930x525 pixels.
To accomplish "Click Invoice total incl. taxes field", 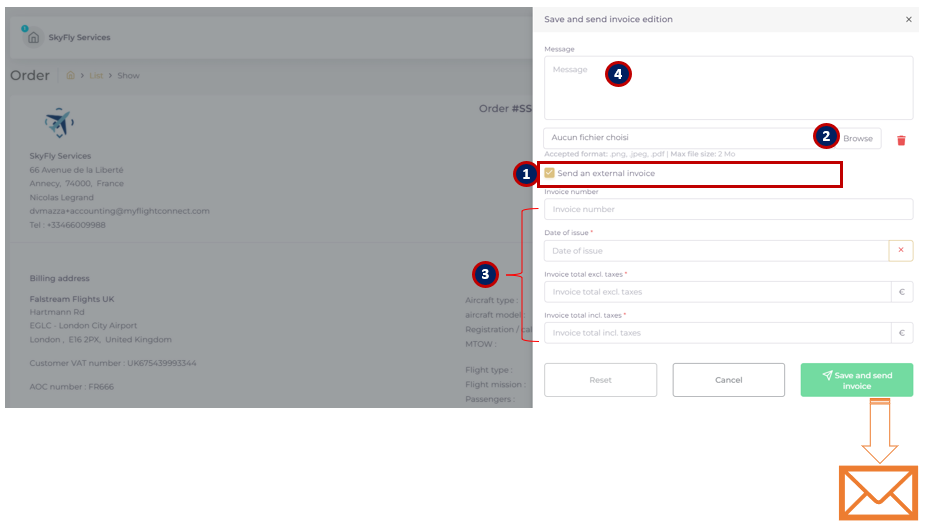I will click(716, 333).
